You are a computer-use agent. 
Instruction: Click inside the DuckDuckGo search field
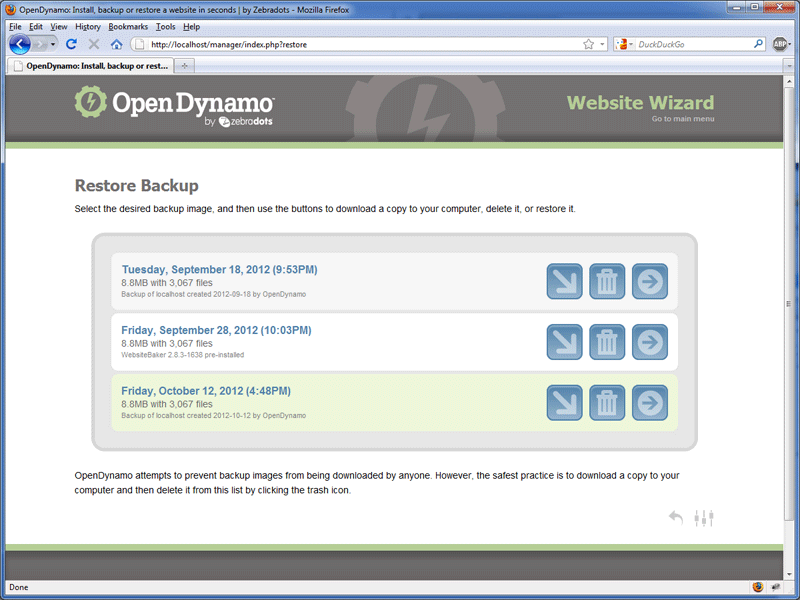pos(690,44)
